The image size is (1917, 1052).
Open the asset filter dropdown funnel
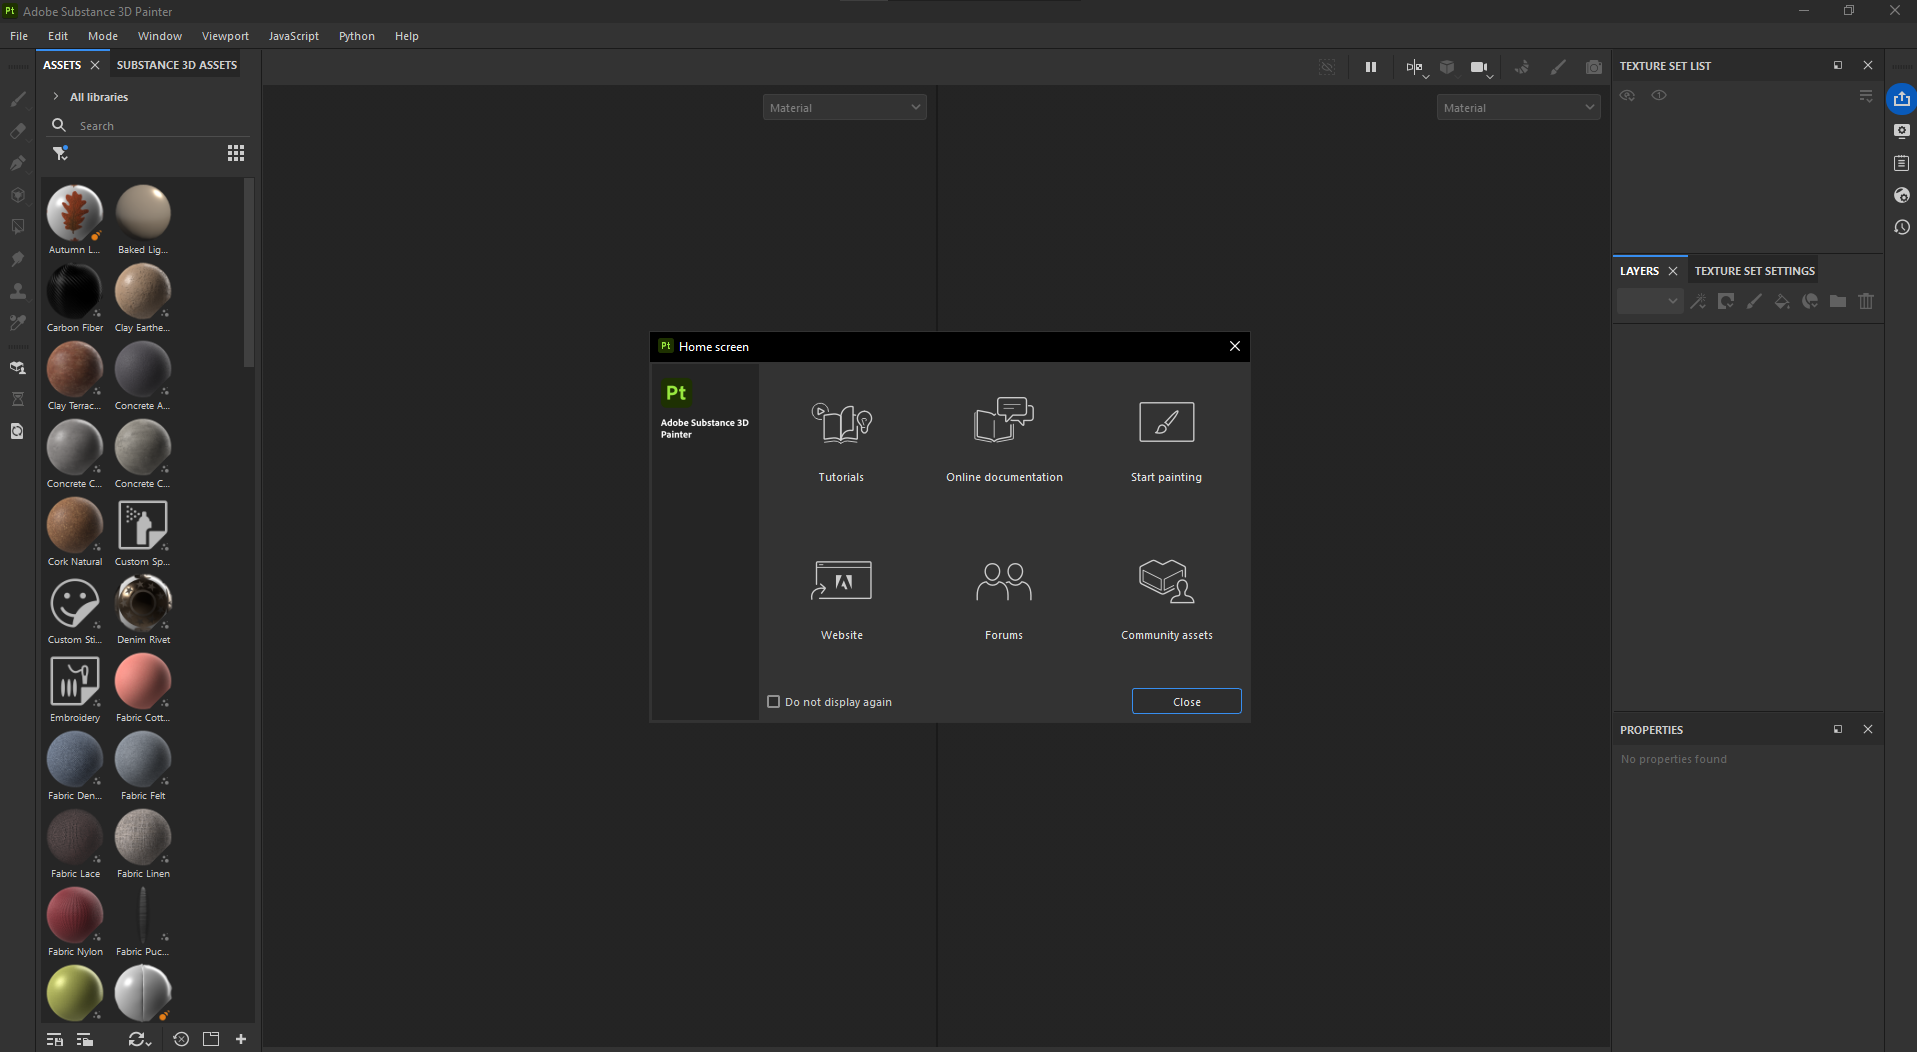(60, 153)
